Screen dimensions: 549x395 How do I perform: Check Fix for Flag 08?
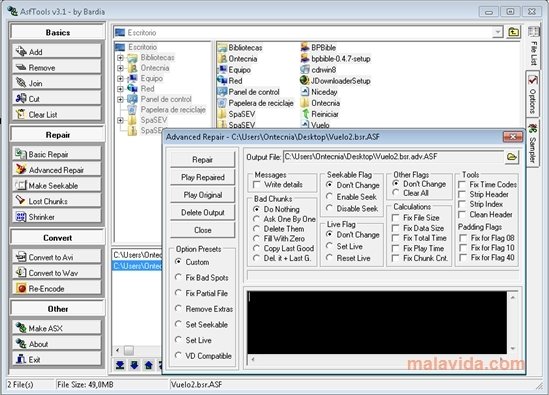point(463,238)
